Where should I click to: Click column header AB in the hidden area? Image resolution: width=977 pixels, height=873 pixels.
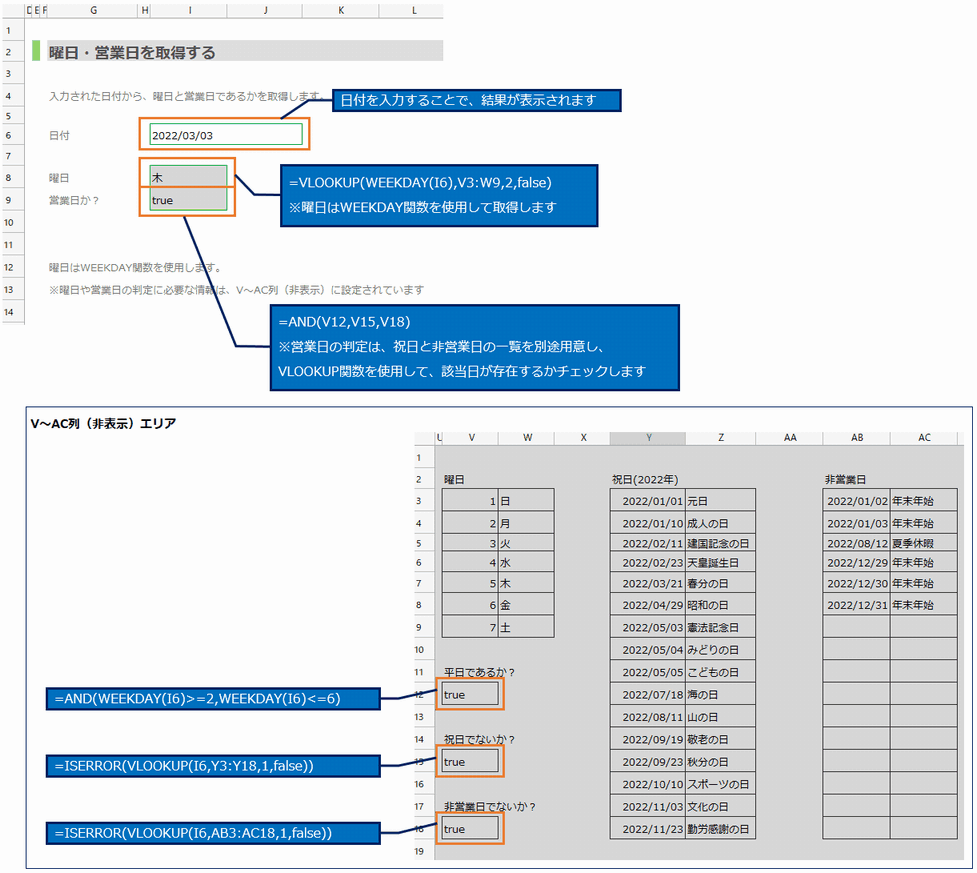coord(856,438)
